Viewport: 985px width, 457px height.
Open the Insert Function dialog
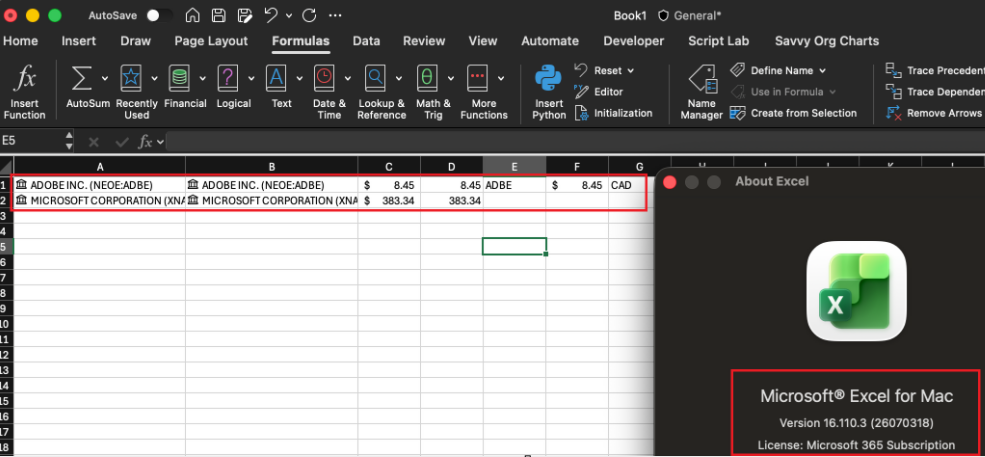point(24,93)
